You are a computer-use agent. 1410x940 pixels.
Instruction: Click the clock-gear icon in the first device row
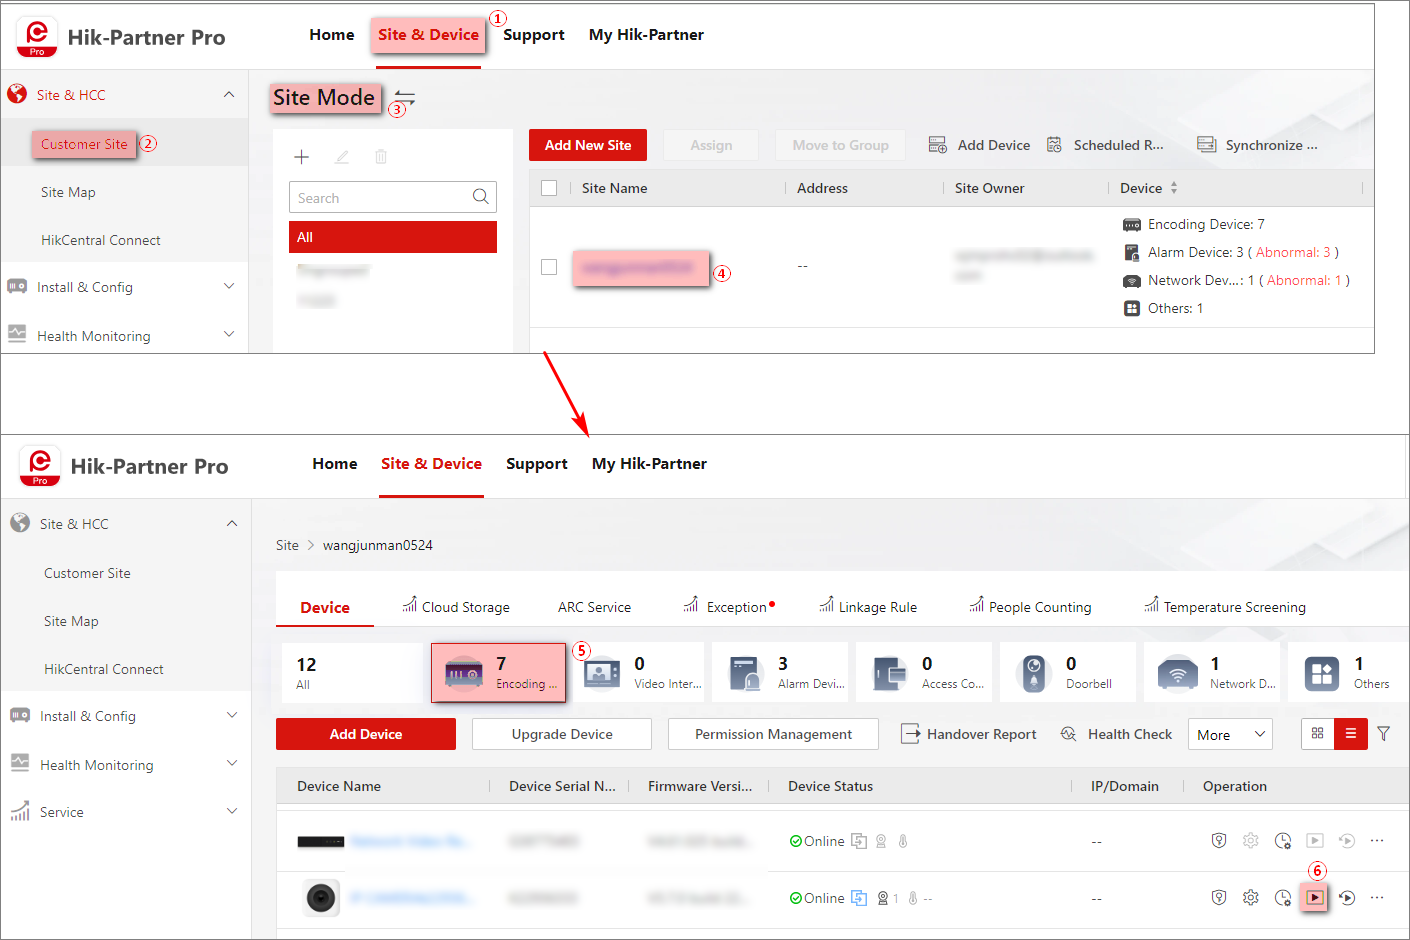tap(1283, 841)
